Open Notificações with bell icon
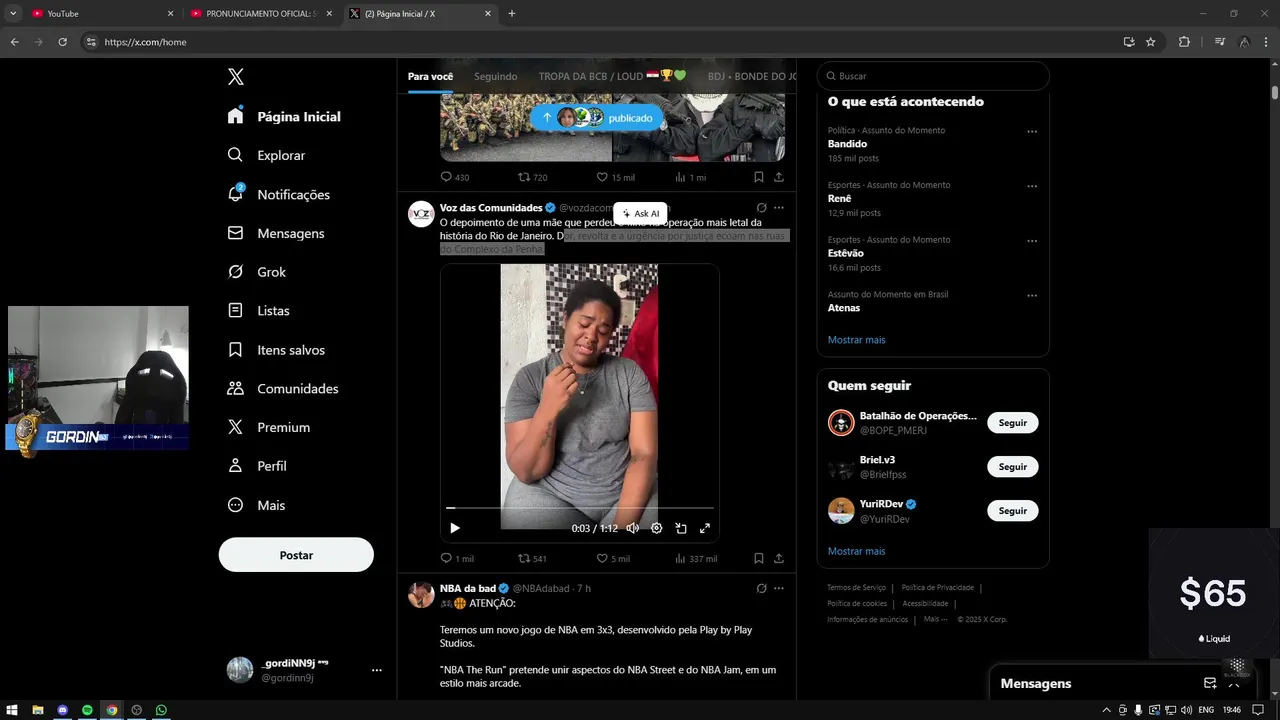Viewport: 1280px width, 720px height. point(278,194)
